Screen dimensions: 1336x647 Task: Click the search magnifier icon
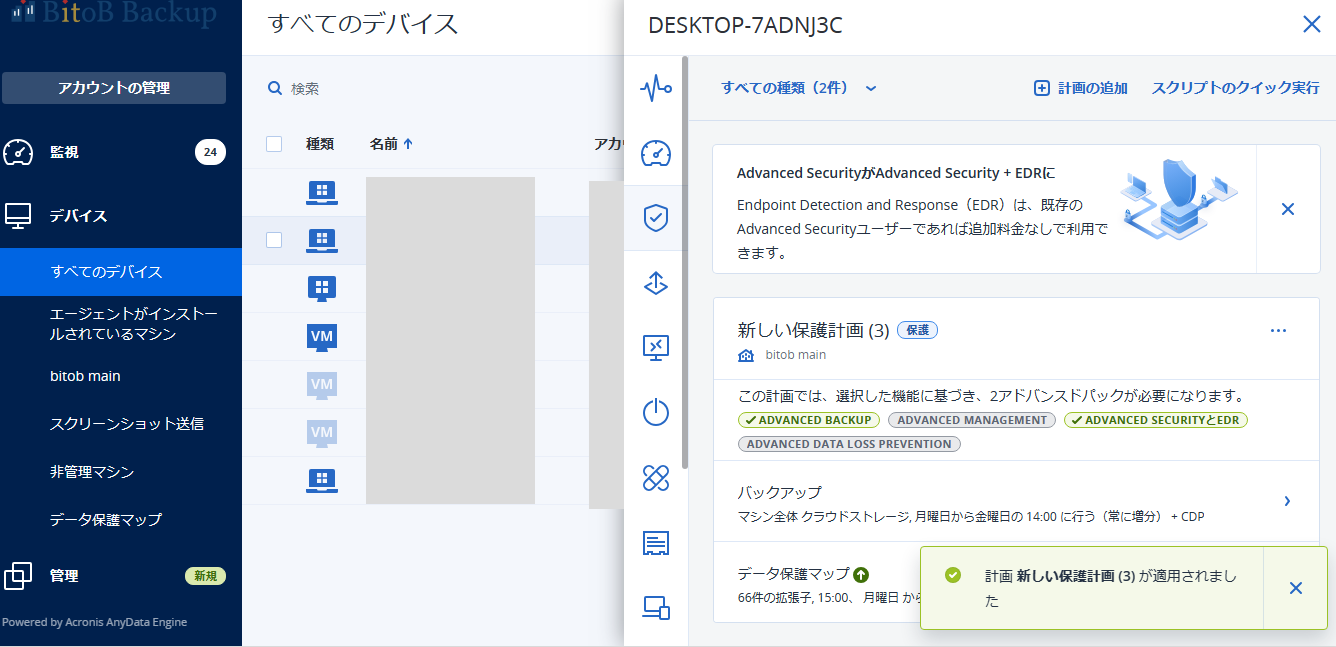coord(275,89)
